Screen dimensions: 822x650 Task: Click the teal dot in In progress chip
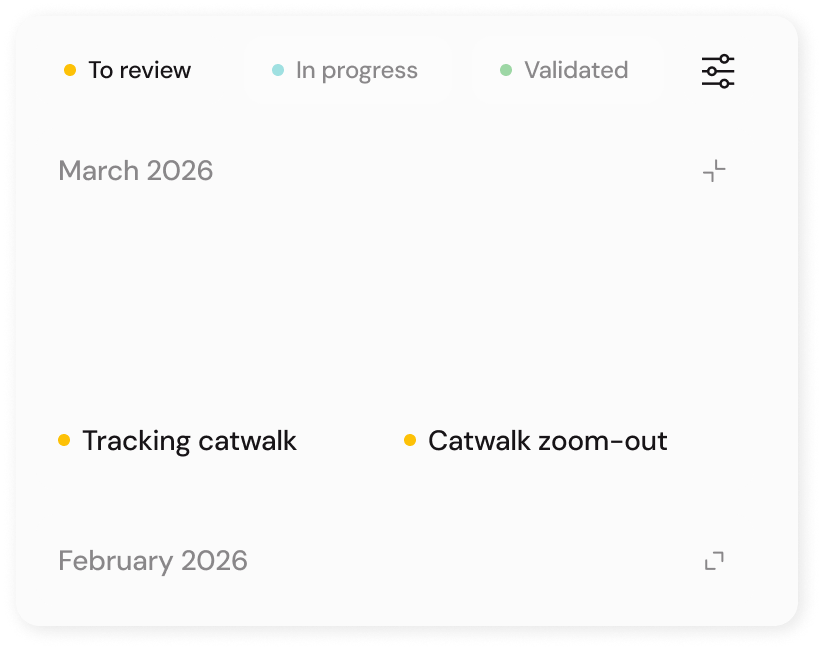tap(278, 71)
